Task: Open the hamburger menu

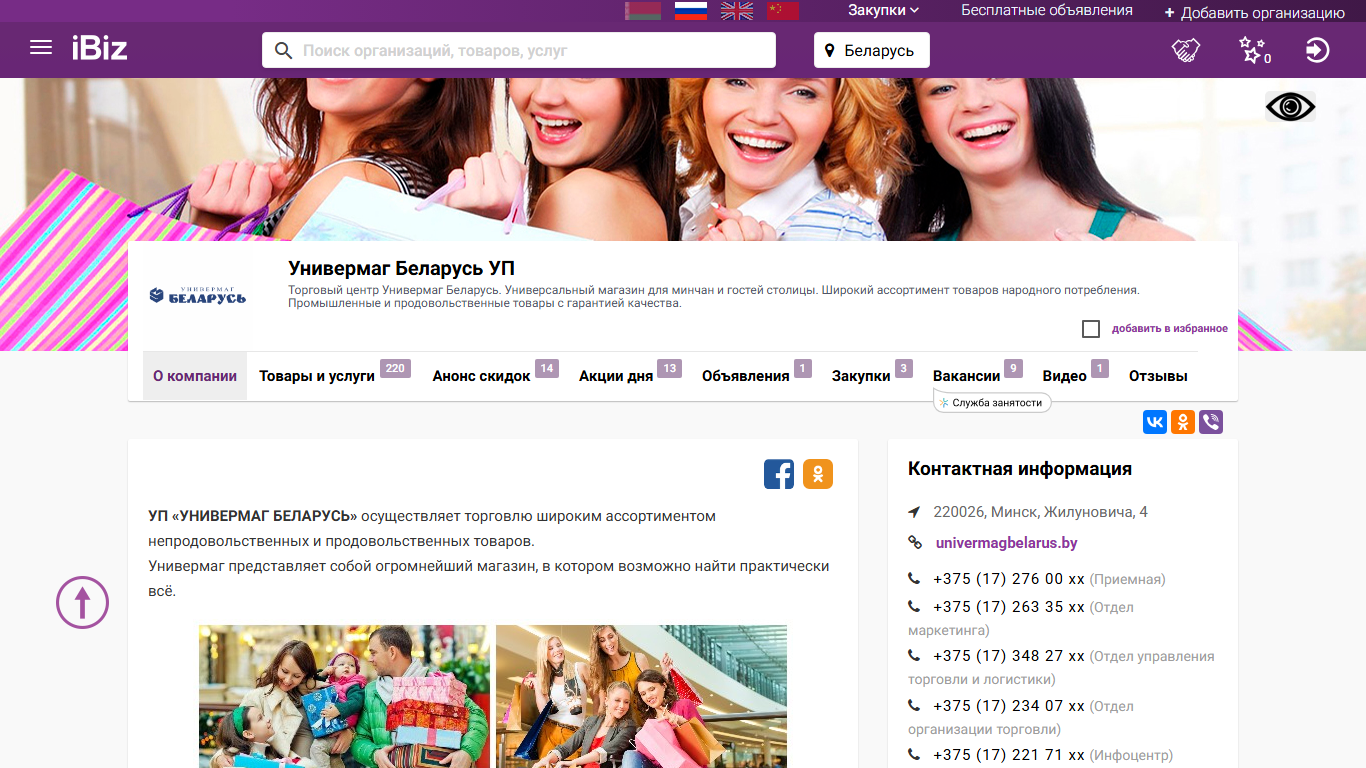Action: click(41, 47)
